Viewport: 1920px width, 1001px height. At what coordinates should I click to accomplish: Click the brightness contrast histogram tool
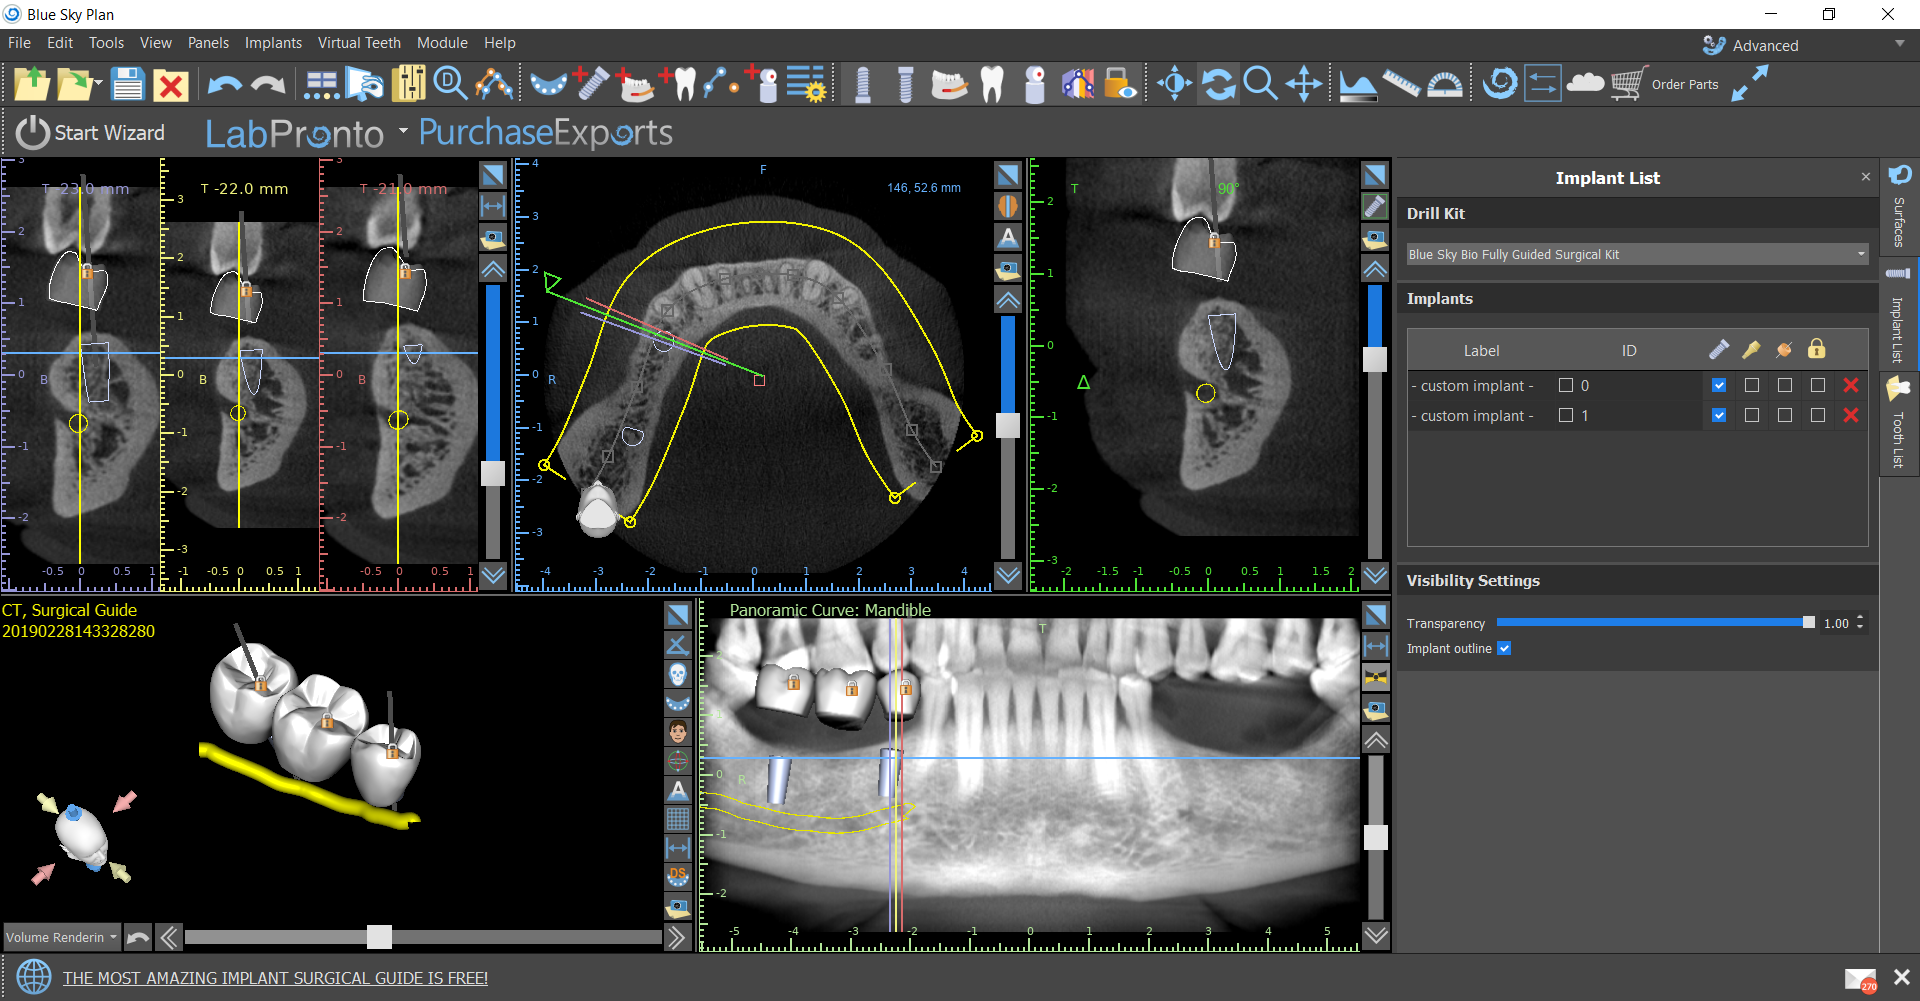pos(1357,84)
